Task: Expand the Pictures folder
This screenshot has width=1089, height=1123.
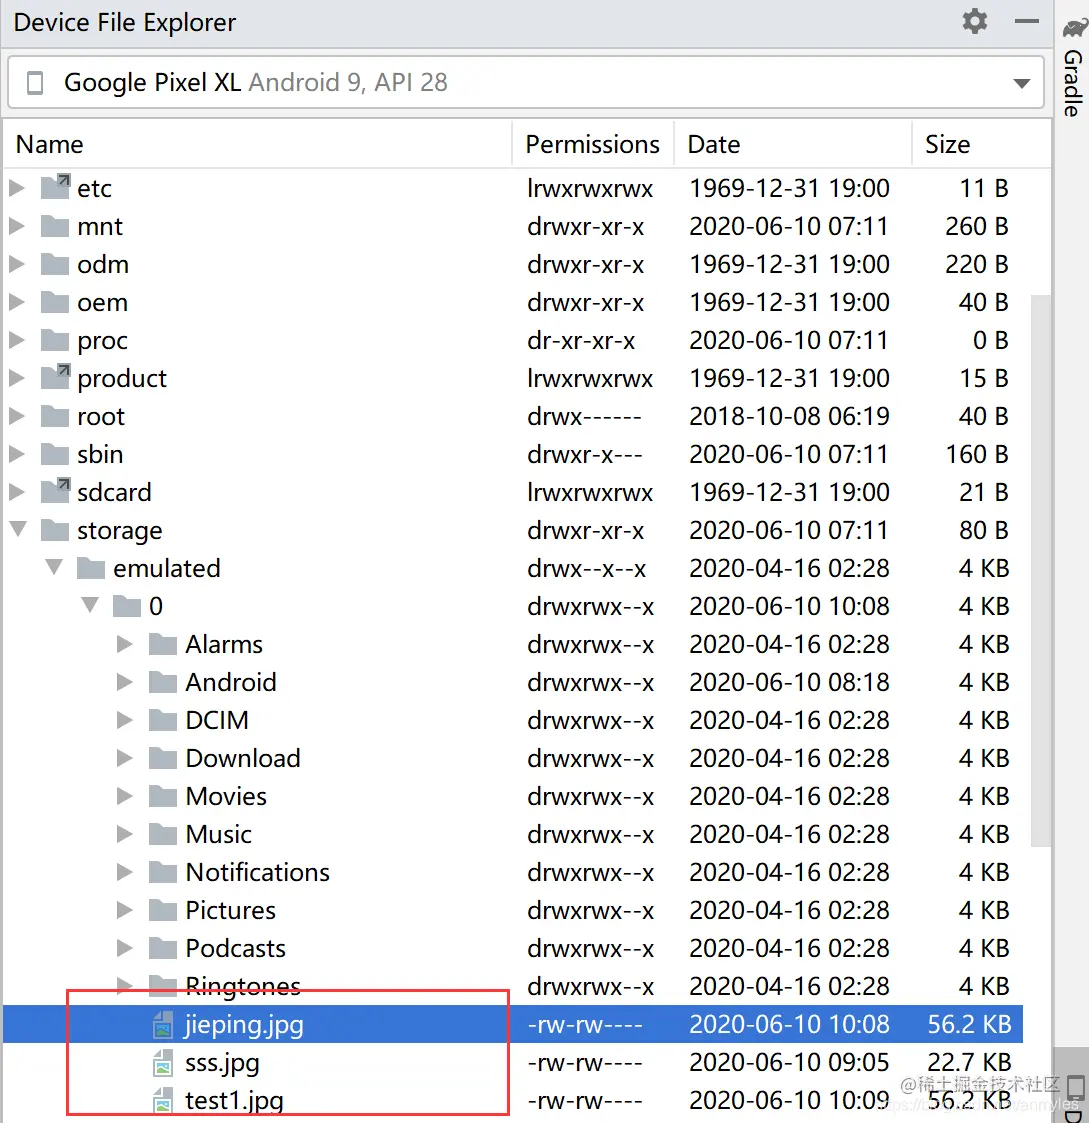Action: [125, 910]
